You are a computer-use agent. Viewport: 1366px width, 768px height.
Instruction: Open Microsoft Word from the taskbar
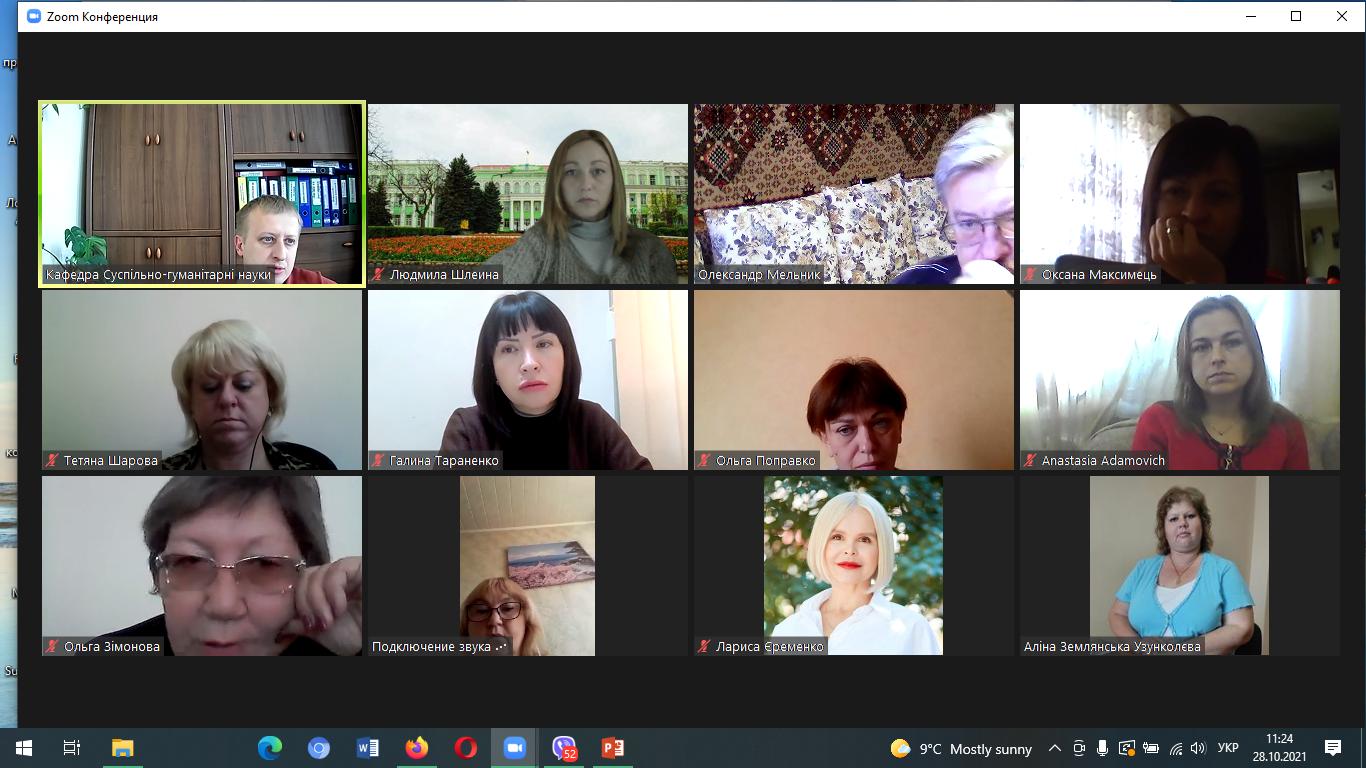(x=368, y=748)
